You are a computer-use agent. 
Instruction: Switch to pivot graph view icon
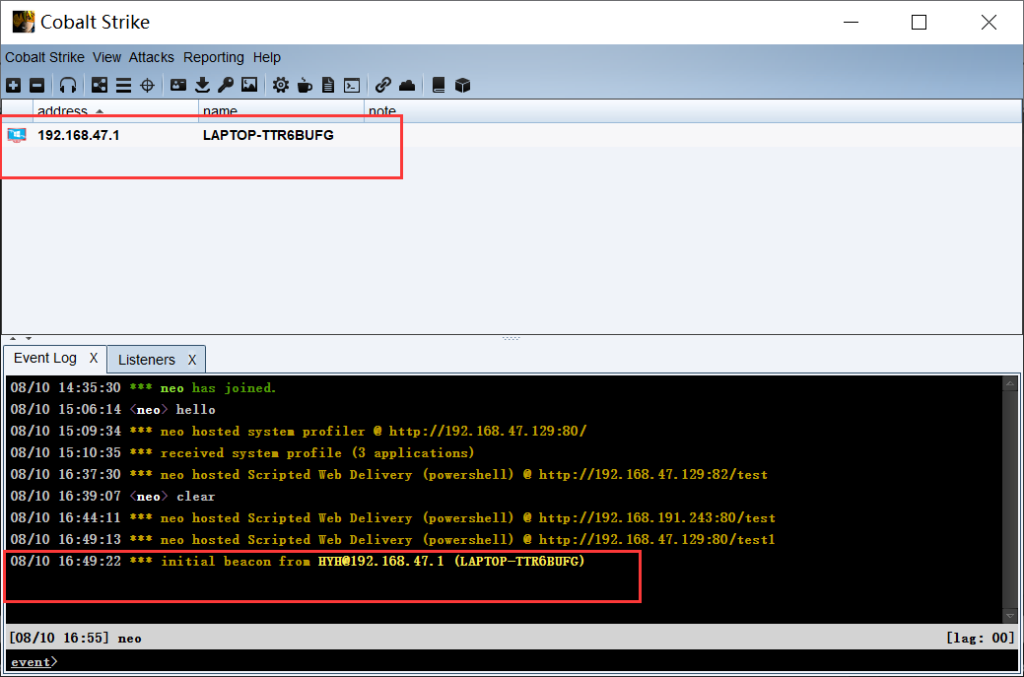coord(99,86)
